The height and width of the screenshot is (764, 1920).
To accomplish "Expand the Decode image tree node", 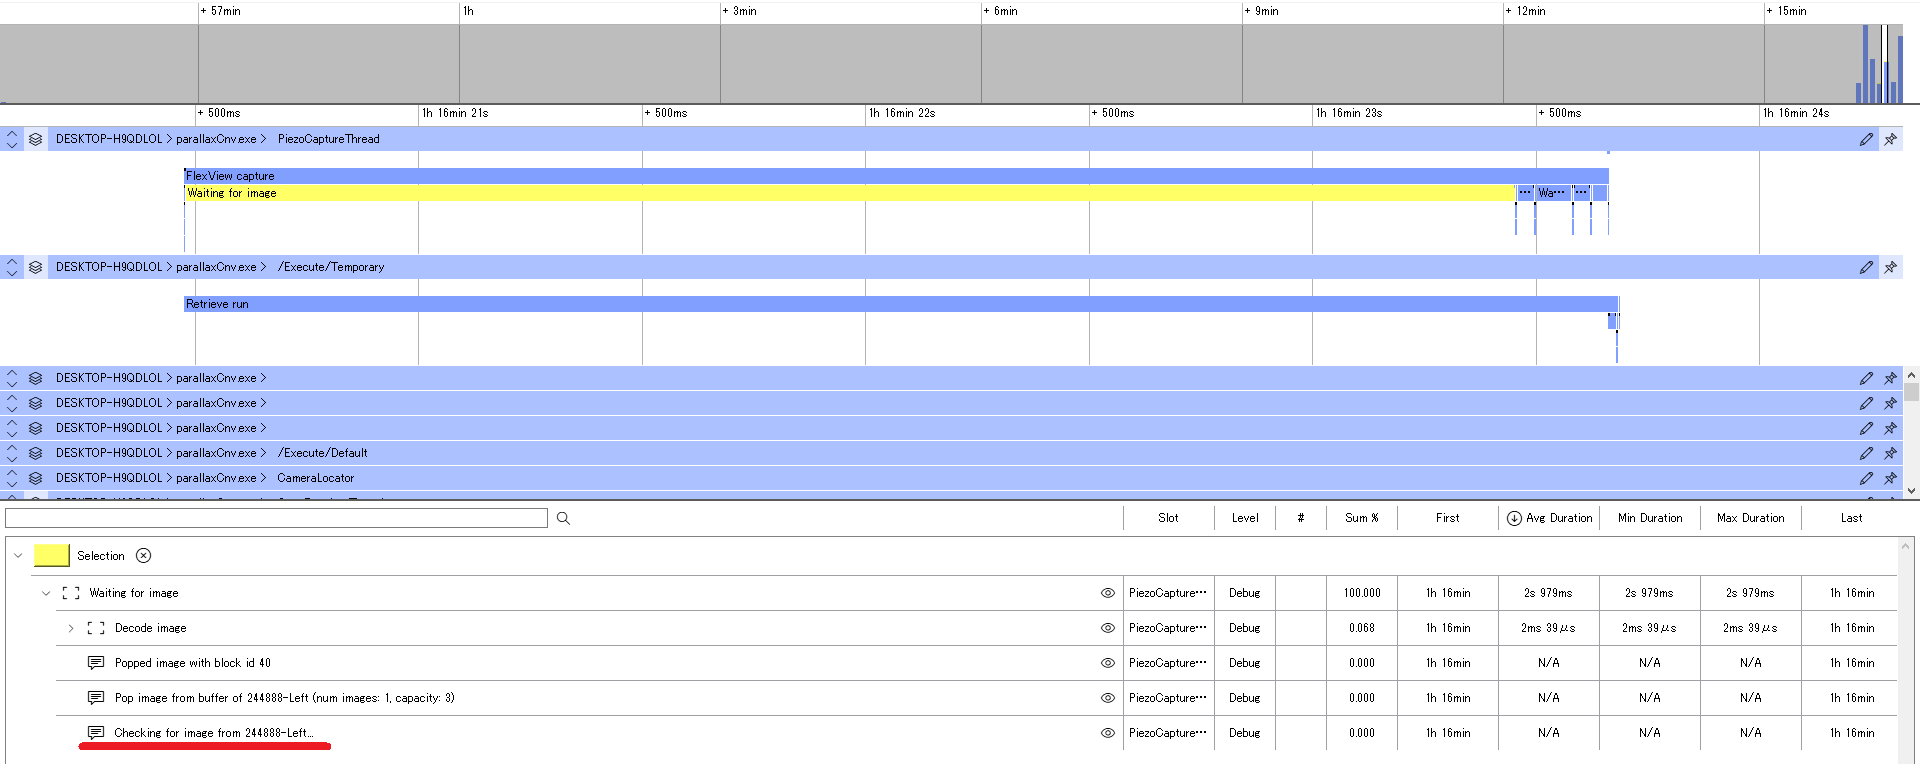I will tap(71, 628).
